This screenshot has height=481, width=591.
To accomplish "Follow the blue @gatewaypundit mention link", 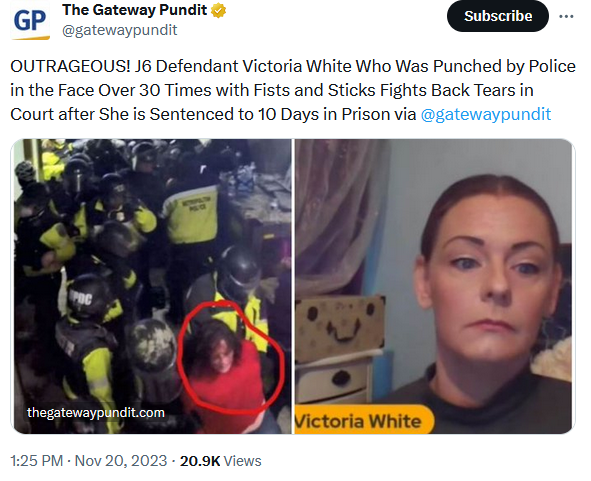I will point(485,114).
